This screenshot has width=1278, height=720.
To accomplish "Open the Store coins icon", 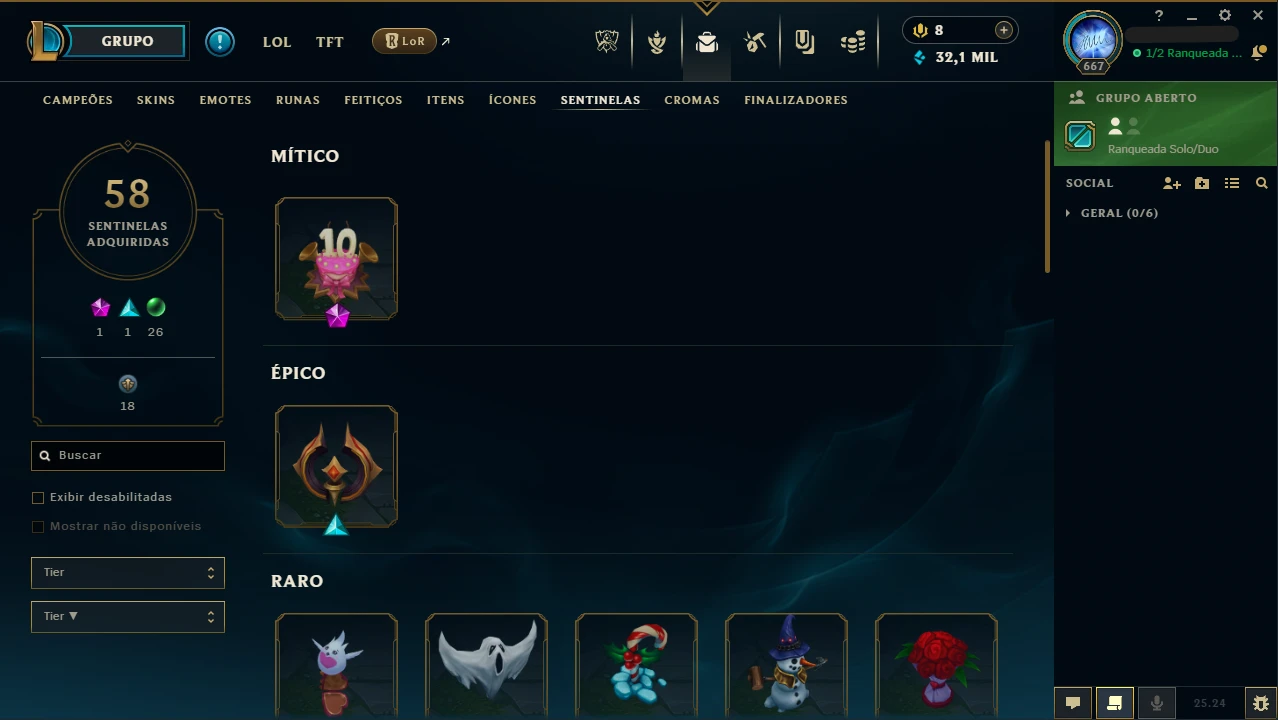I will 853,41.
